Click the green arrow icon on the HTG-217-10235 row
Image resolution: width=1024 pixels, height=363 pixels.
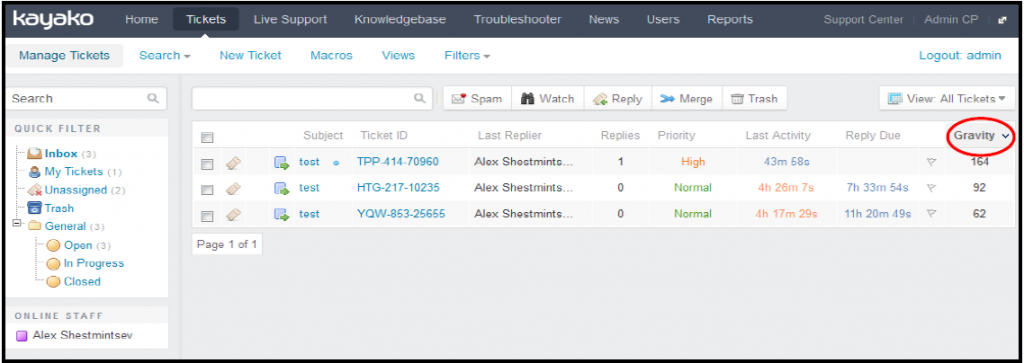(x=281, y=189)
